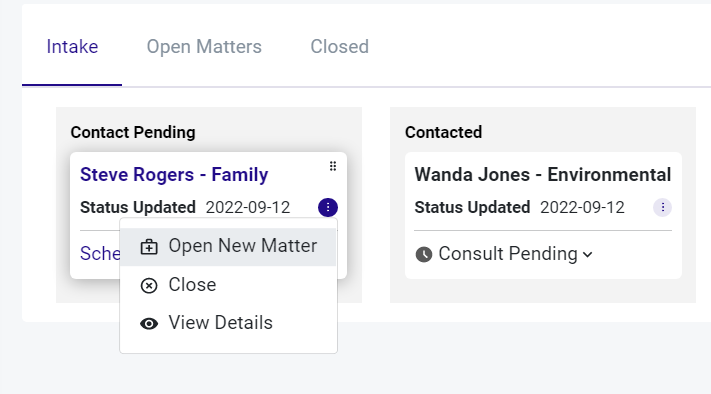Screen dimensions: 711x394
Task: Click the chevron arrow after Consult Pending
Action: (588, 255)
